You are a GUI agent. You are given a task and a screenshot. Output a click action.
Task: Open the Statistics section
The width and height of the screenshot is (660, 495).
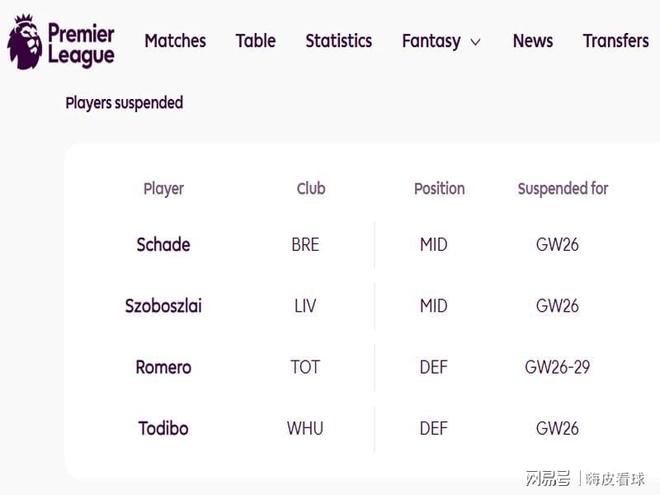(338, 41)
